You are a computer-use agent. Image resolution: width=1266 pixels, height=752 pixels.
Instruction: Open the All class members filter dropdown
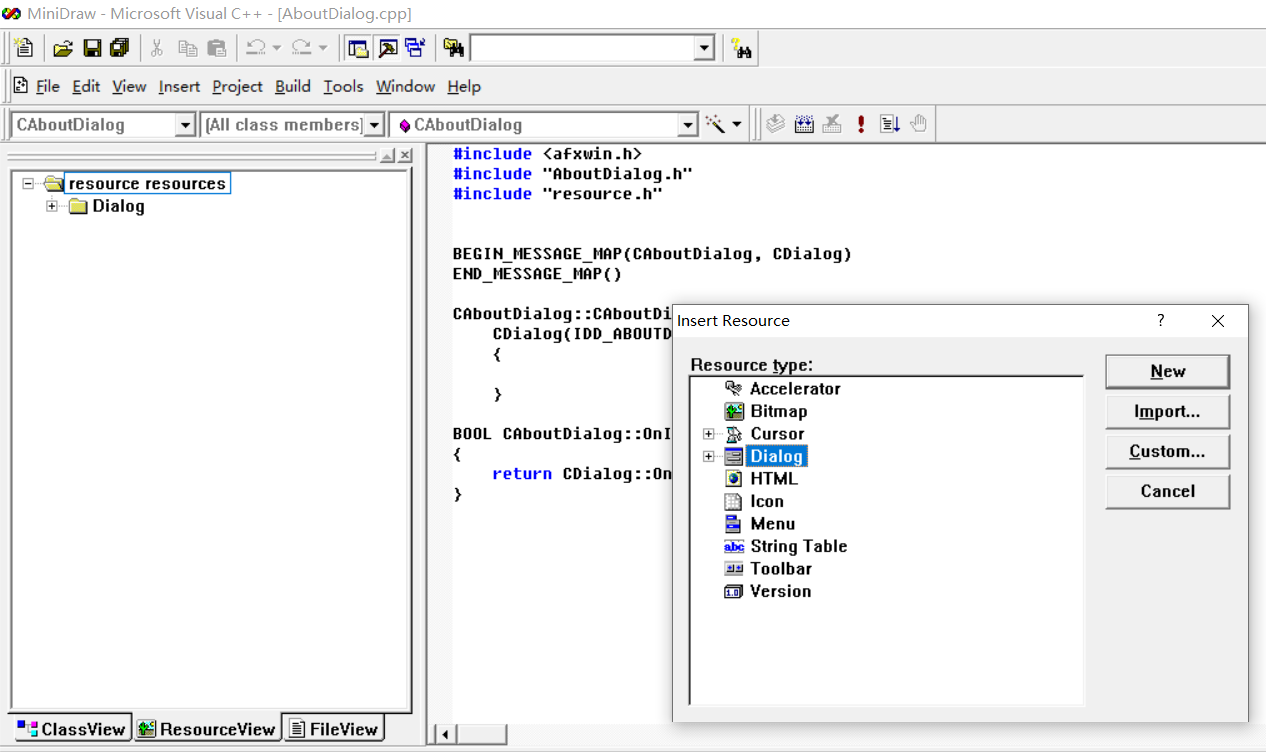pyautogui.click(x=374, y=125)
